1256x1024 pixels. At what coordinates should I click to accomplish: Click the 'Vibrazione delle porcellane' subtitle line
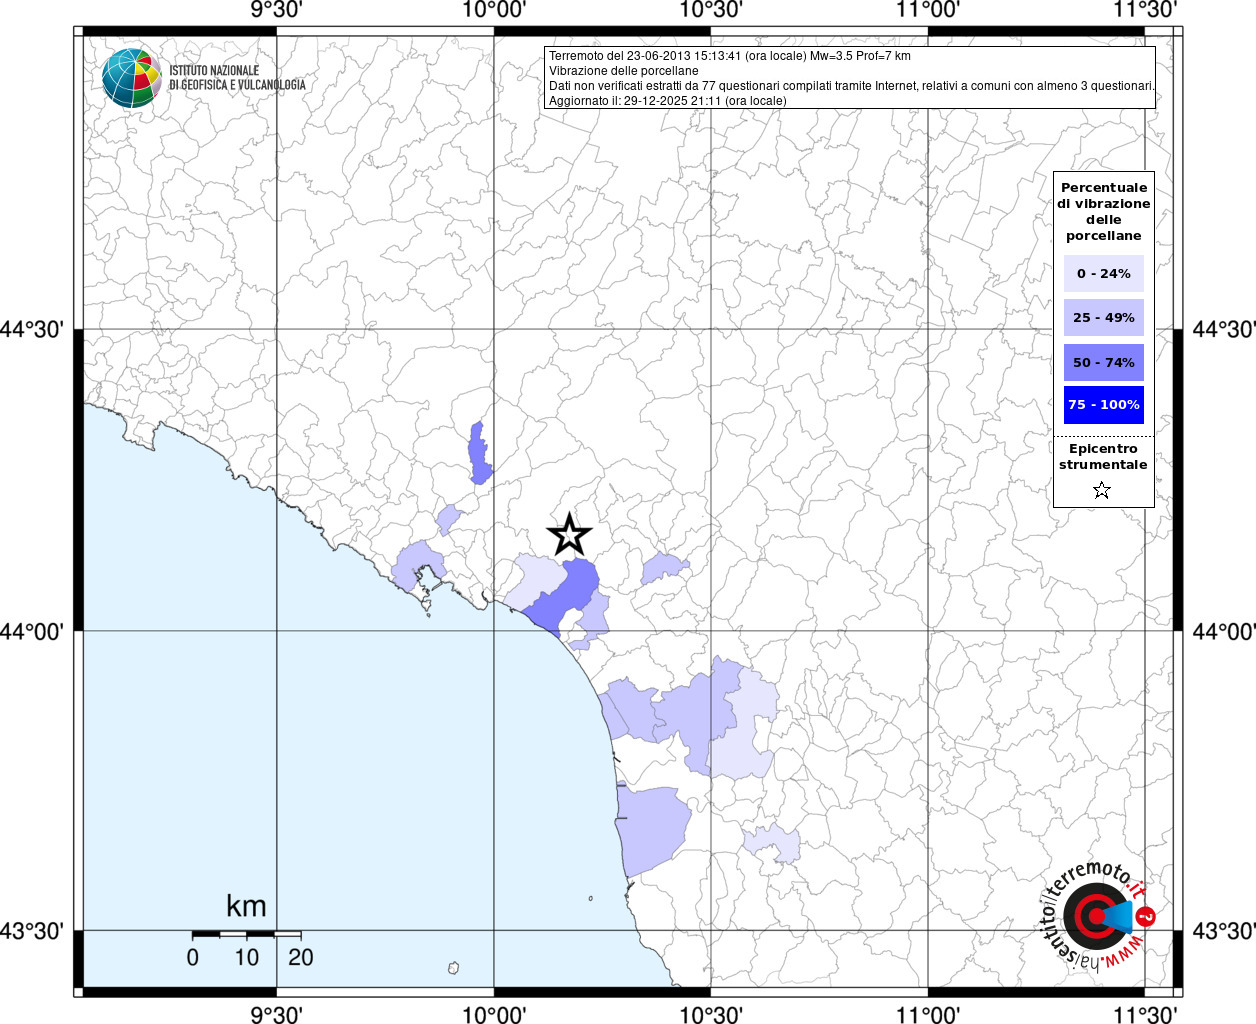click(624, 71)
